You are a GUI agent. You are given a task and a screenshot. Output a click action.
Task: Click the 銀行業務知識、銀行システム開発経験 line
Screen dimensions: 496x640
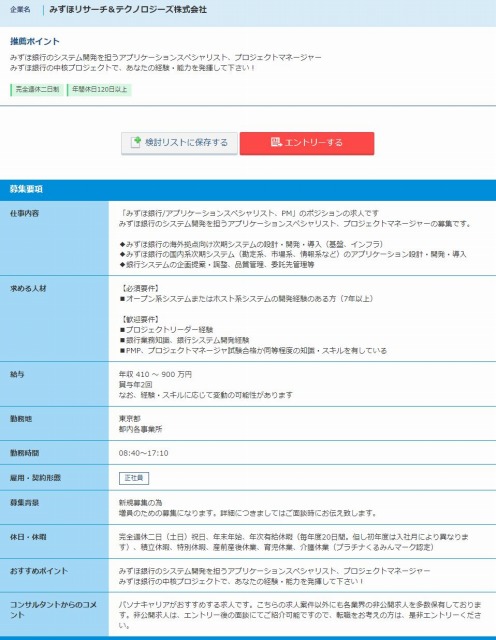184,340
